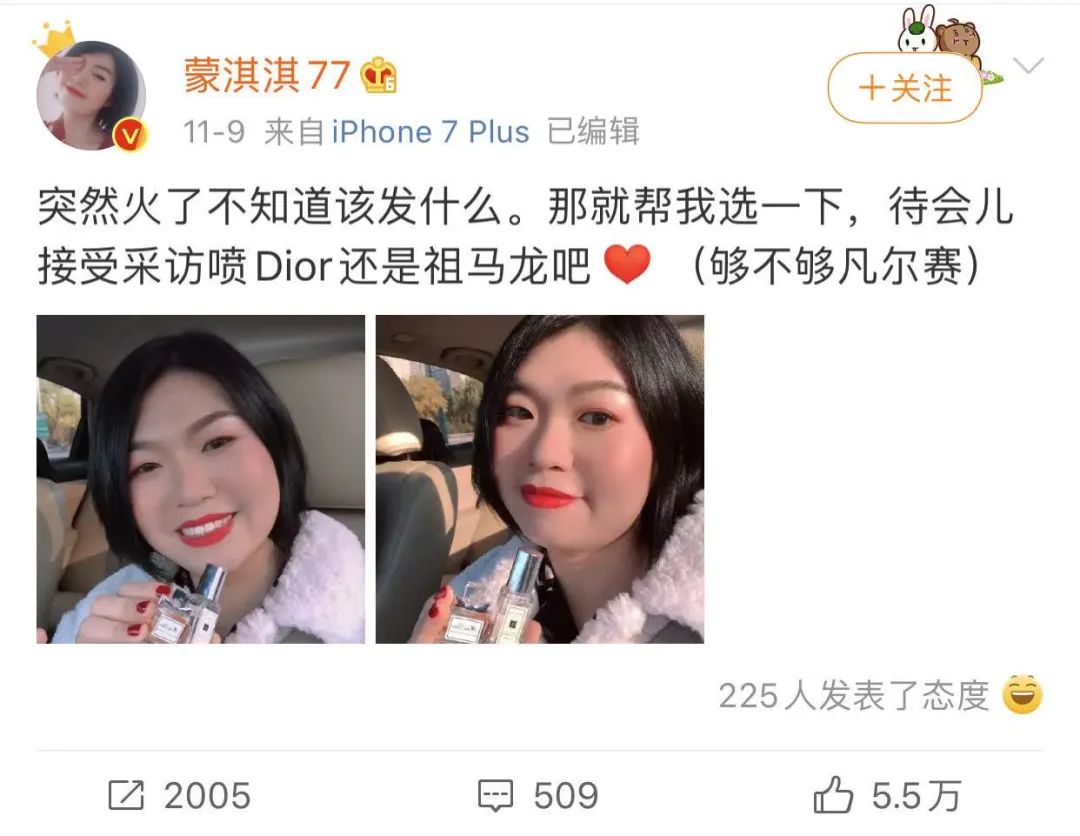This screenshot has width=1080, height=836.
Task: Tap the 5.5万 like count
Action: (x=915, y=795)
